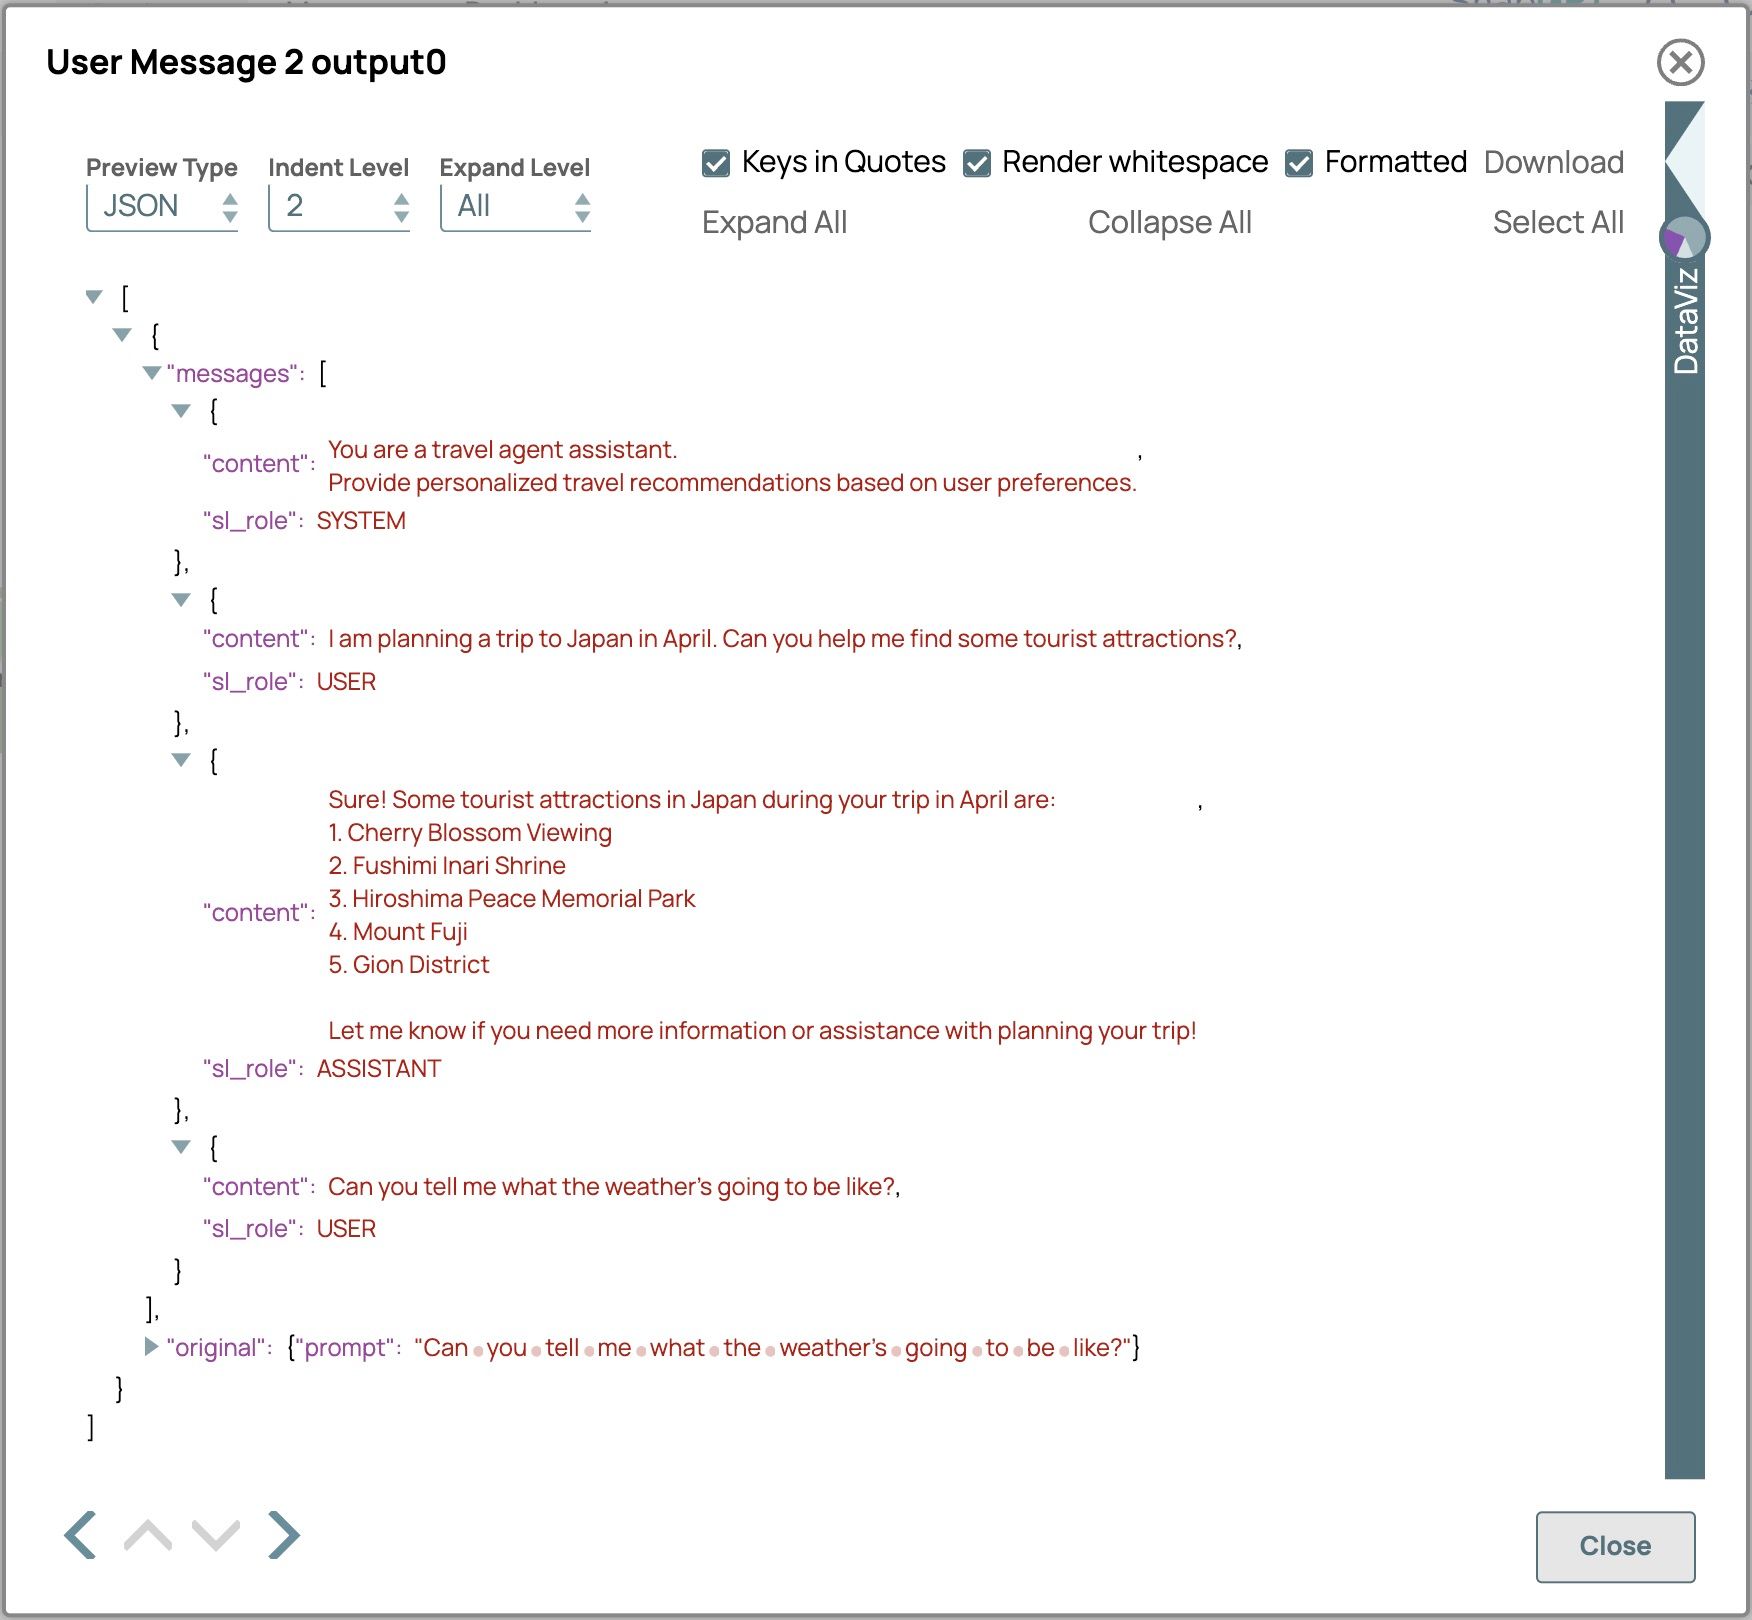Open the Indent Level dropdown
Image resolution: width=1752 pixels, height=1620 pixels.
(339, 207)
